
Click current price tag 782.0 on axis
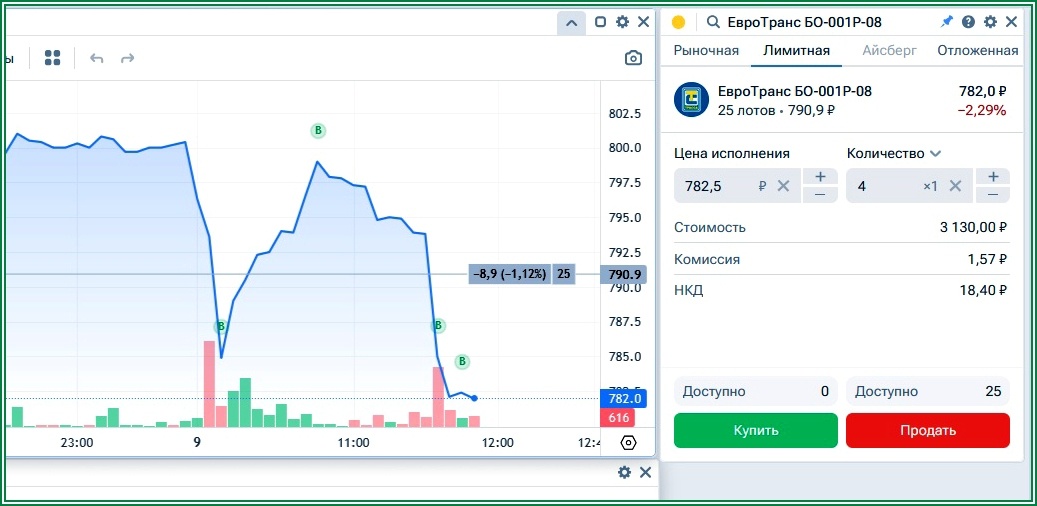tap(624, 398)
